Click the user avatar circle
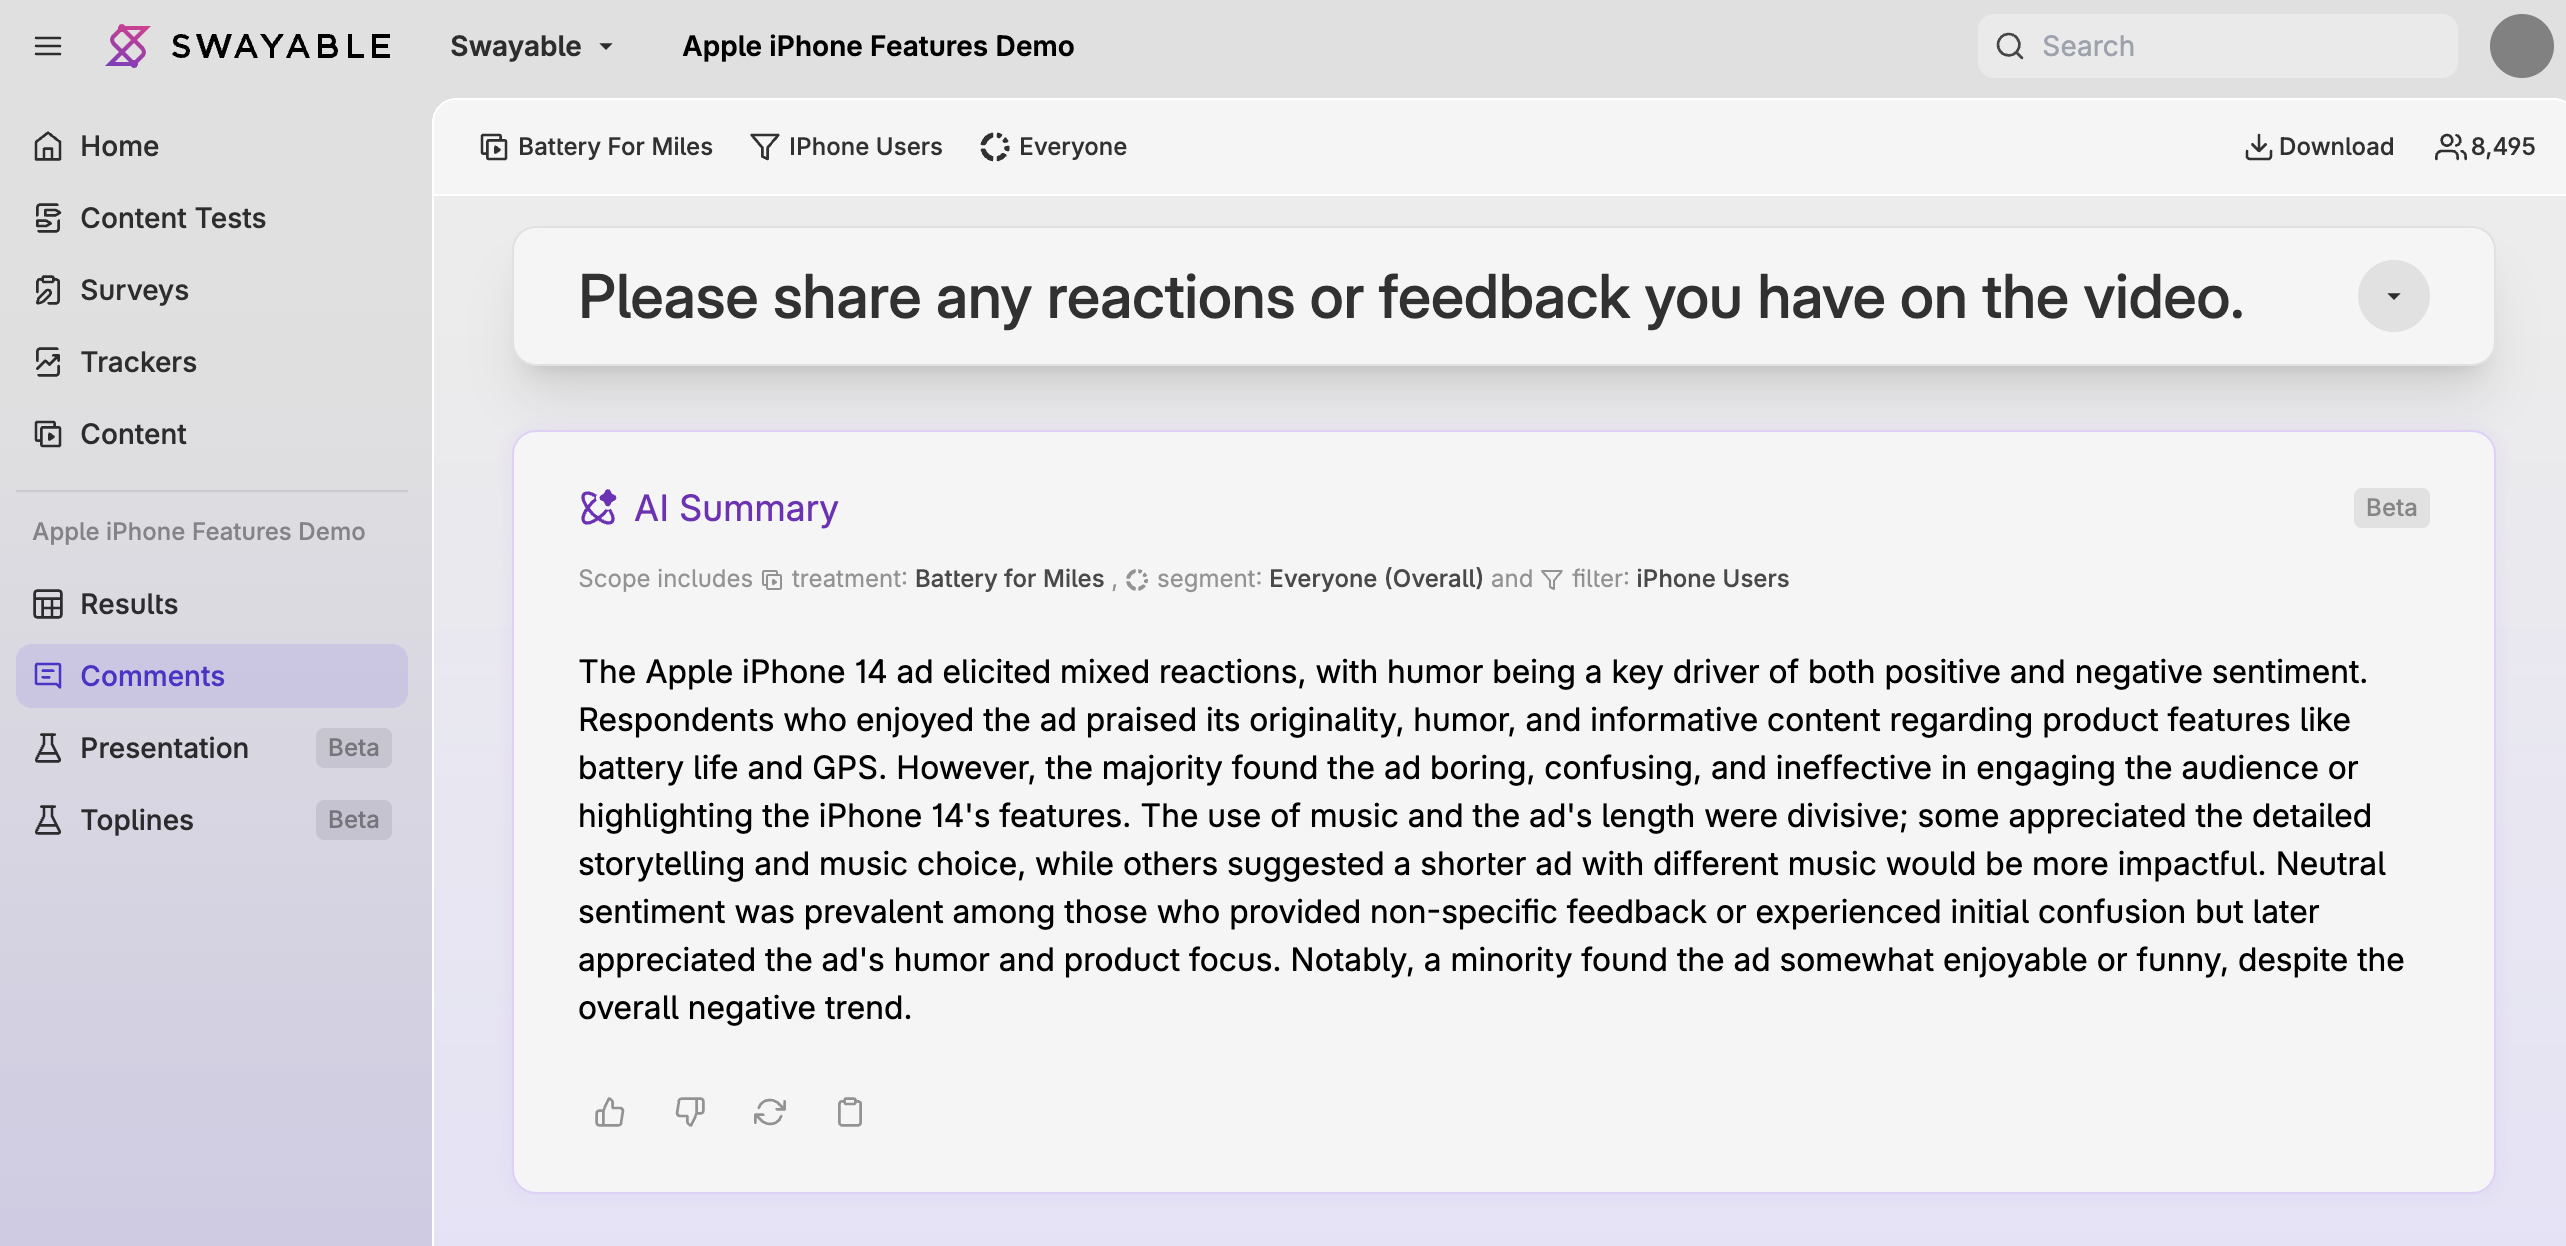This screenshot has width=2566, height=1246. point(2521,46)
